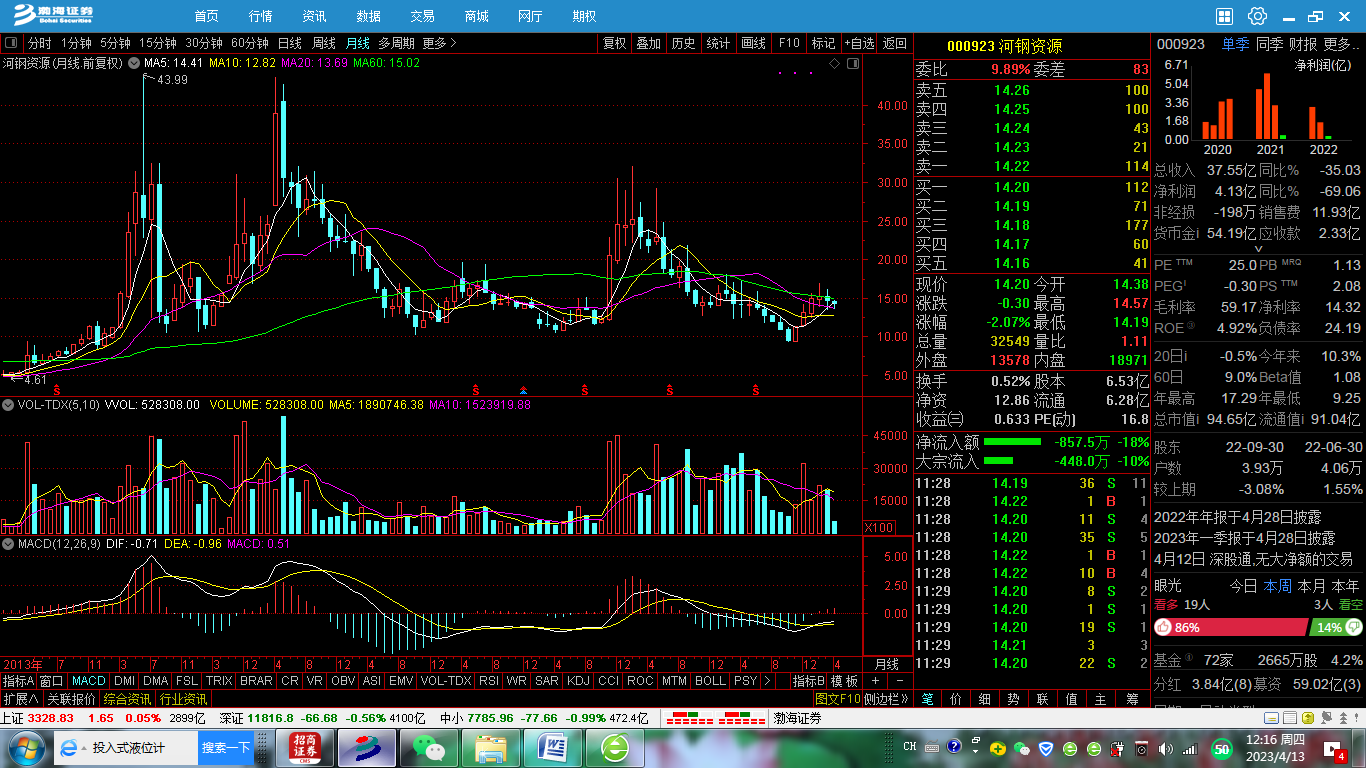Click the 叠加 button
Screen dimensions: 1366x768
[649, 43]
